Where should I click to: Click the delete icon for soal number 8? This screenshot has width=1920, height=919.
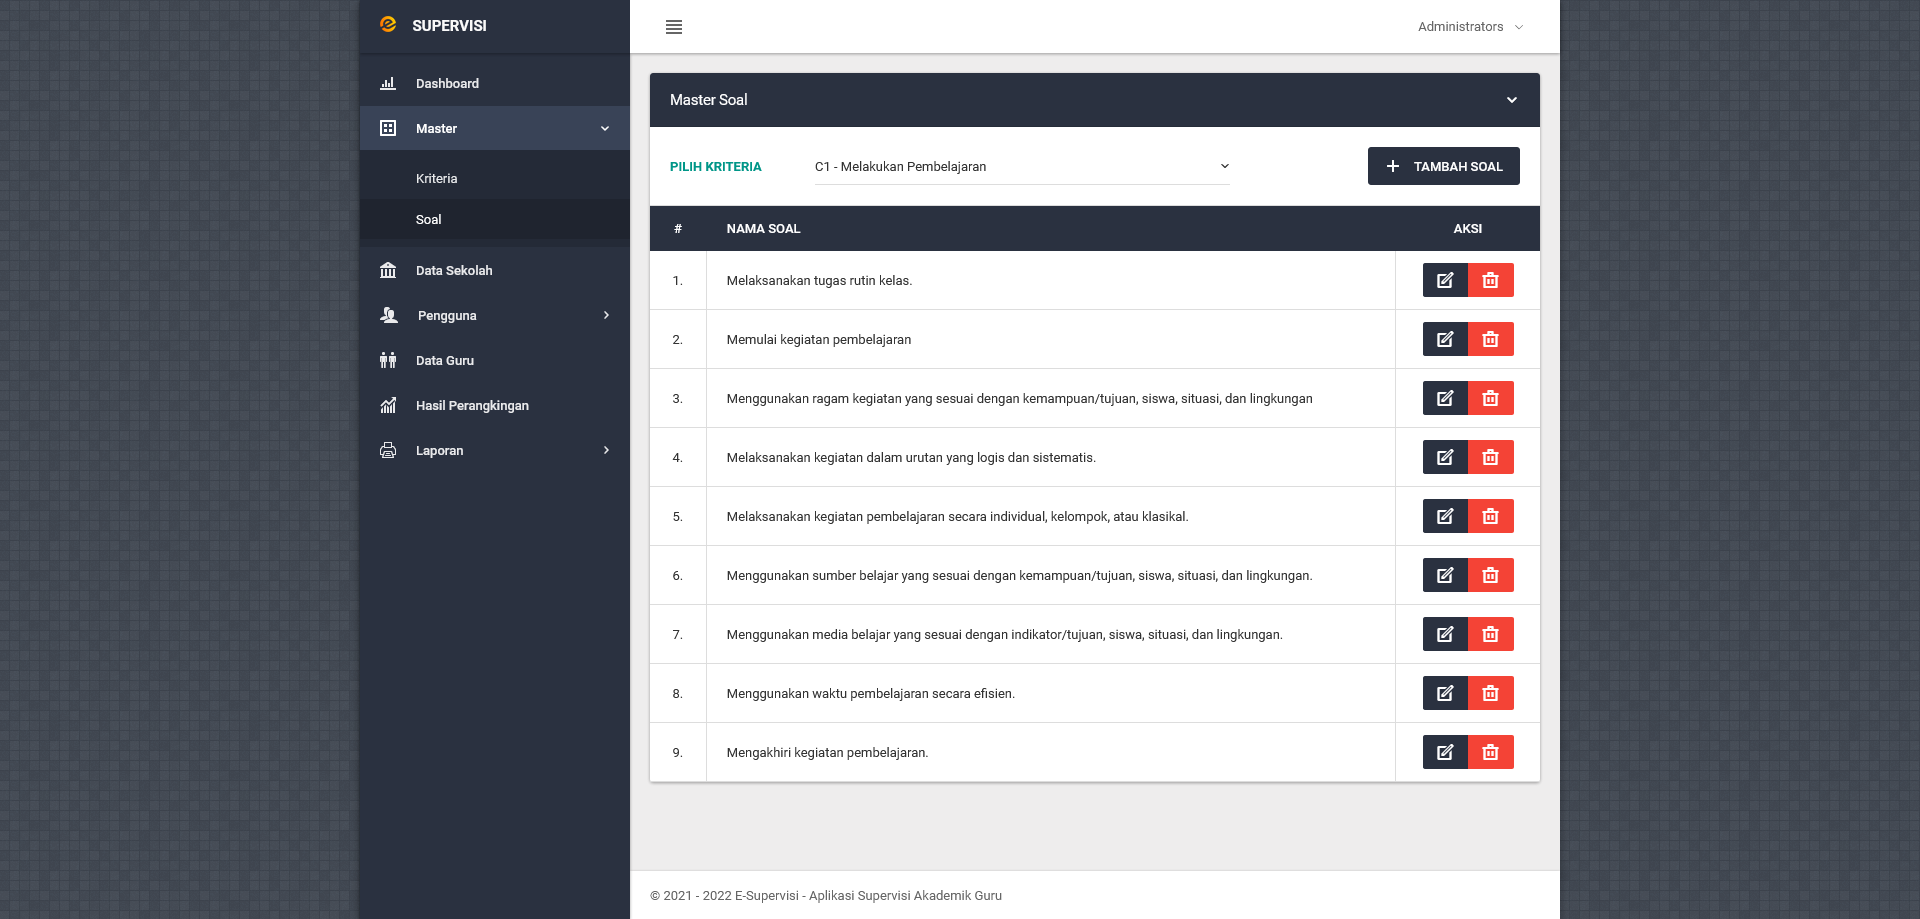1490,693
